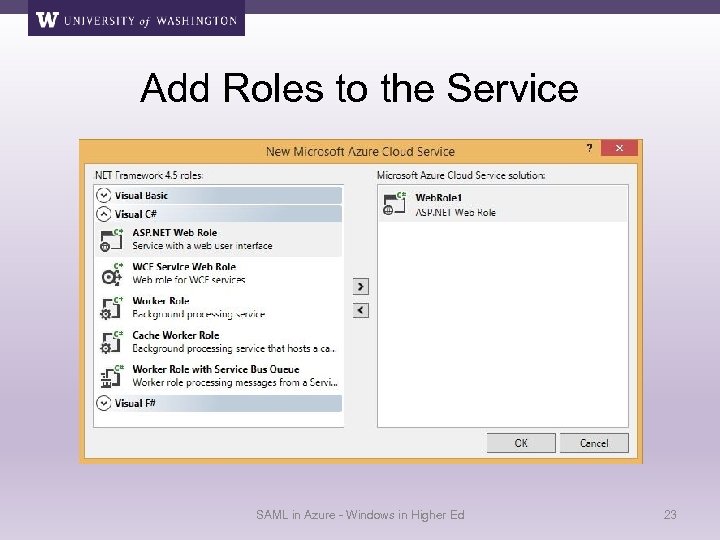This screenshot has width=720, height=540.
Task: Select Cache Worker Role title text
Action: coord(176,335)
